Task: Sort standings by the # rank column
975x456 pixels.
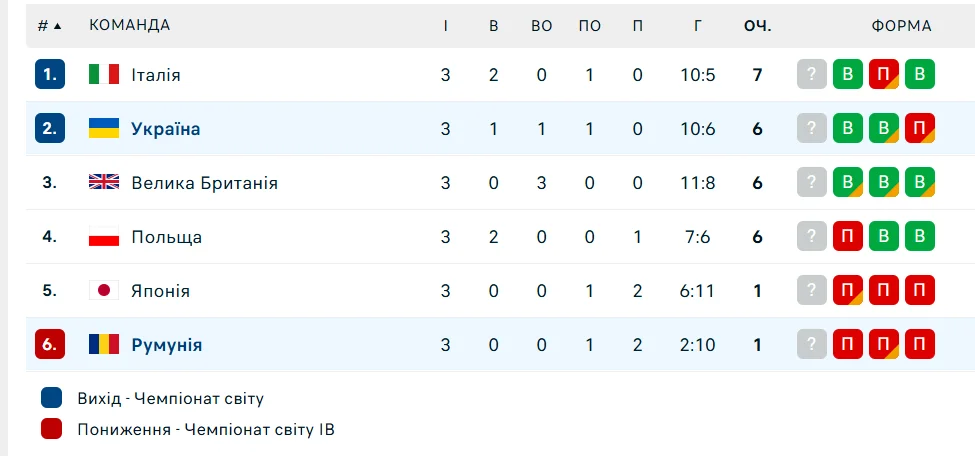Action: point(49,26)
